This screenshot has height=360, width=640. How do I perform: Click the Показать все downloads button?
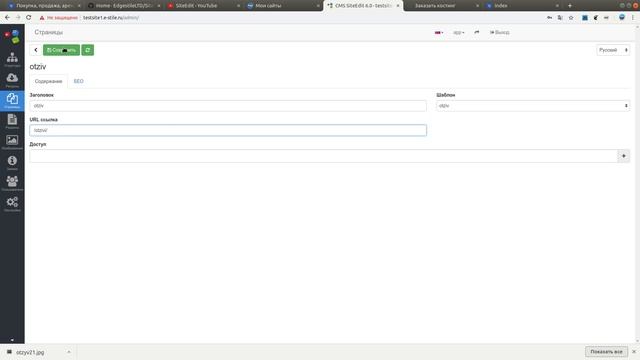tap(606, 351)
